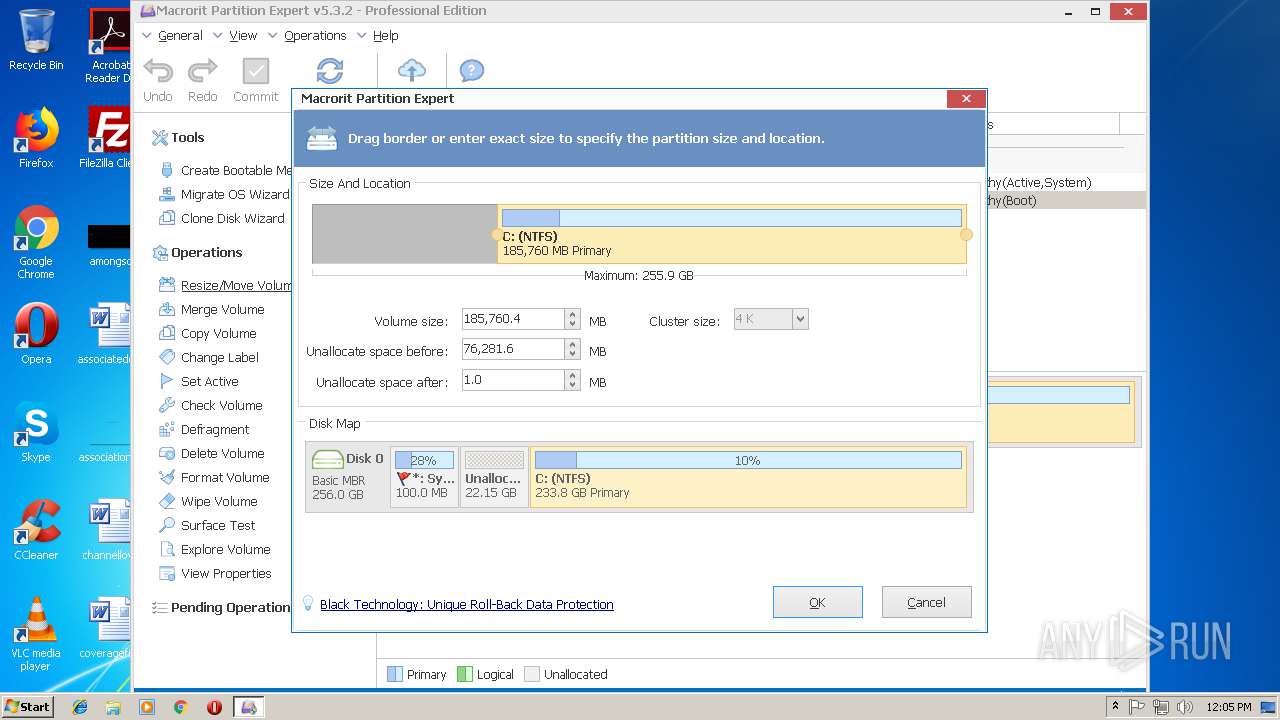Click the Windows Start button
Screen dimensions: 1280x720
click(x=28, y=706)
